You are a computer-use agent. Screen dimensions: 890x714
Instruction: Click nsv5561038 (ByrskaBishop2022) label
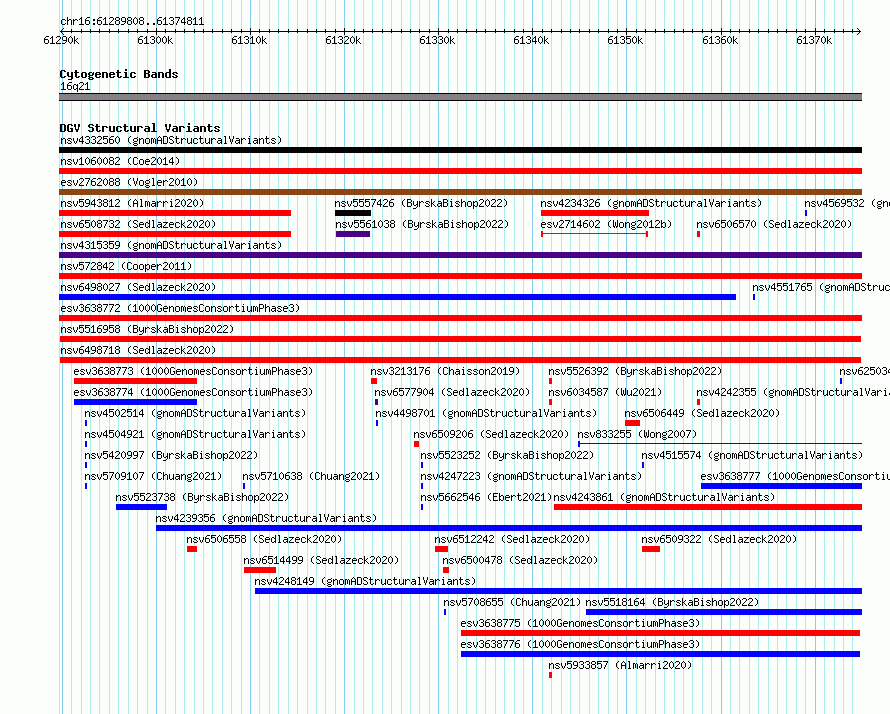click(x=421, y=224)
